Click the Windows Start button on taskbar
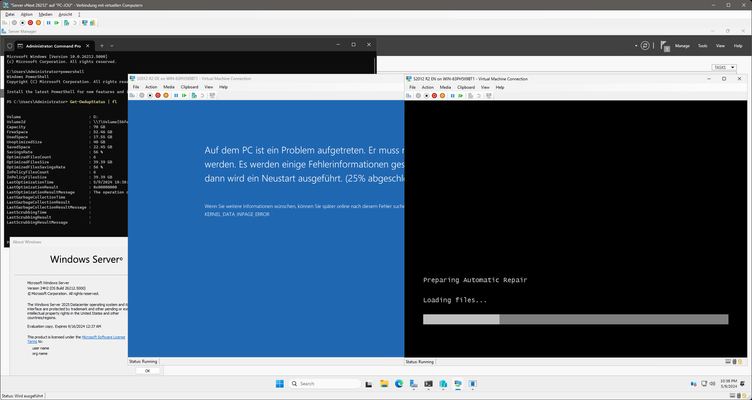 coord(280,384)
